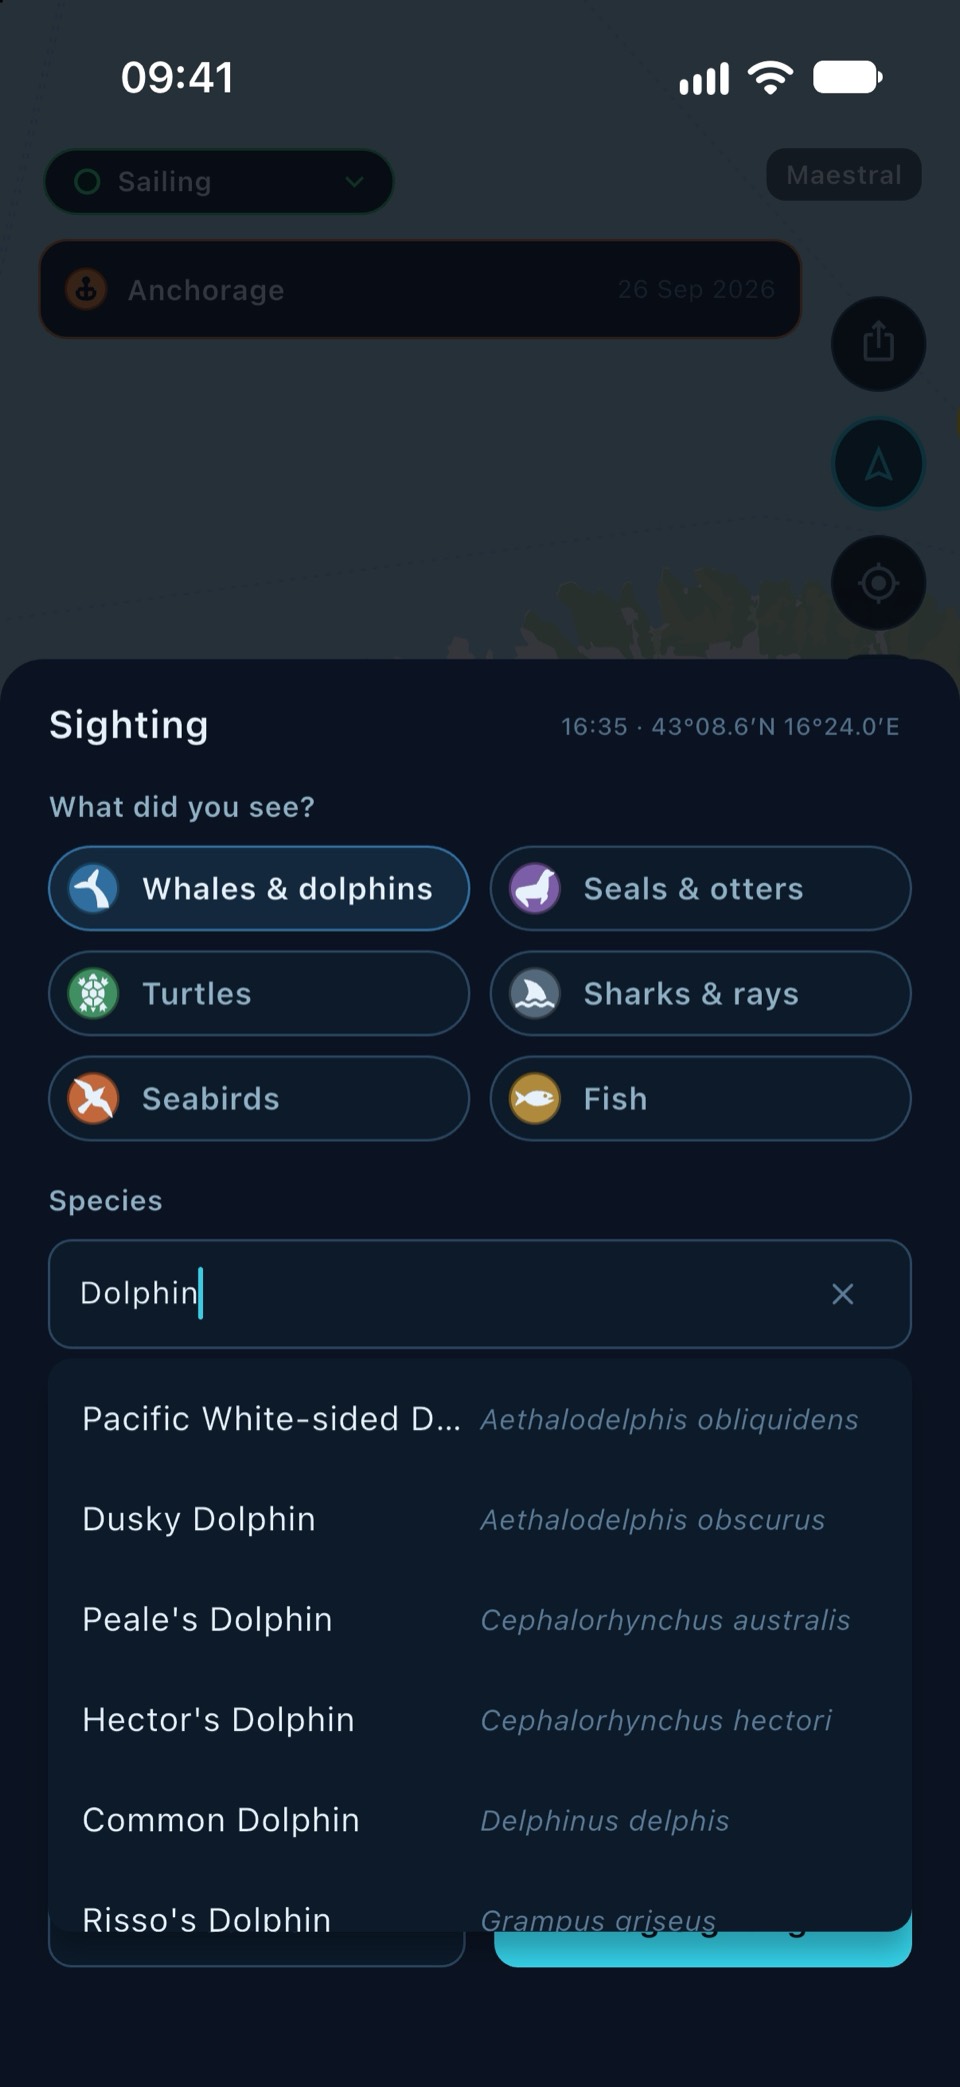
Task: Tap the turtle icon in Turtles chip
Action: click(x=93, y=993)
